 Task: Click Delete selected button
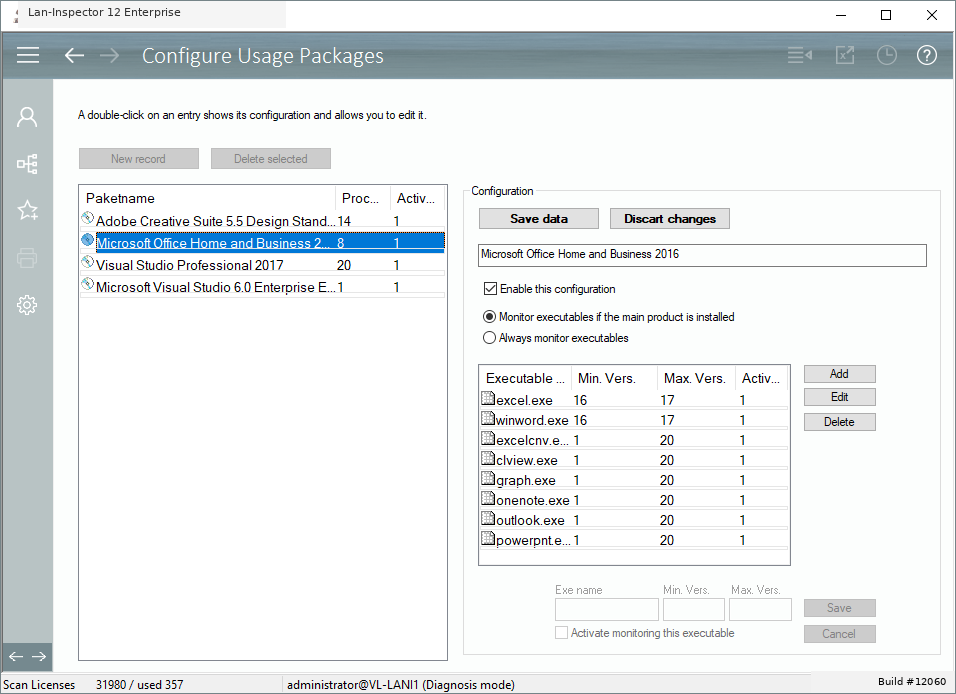(271, 159)
